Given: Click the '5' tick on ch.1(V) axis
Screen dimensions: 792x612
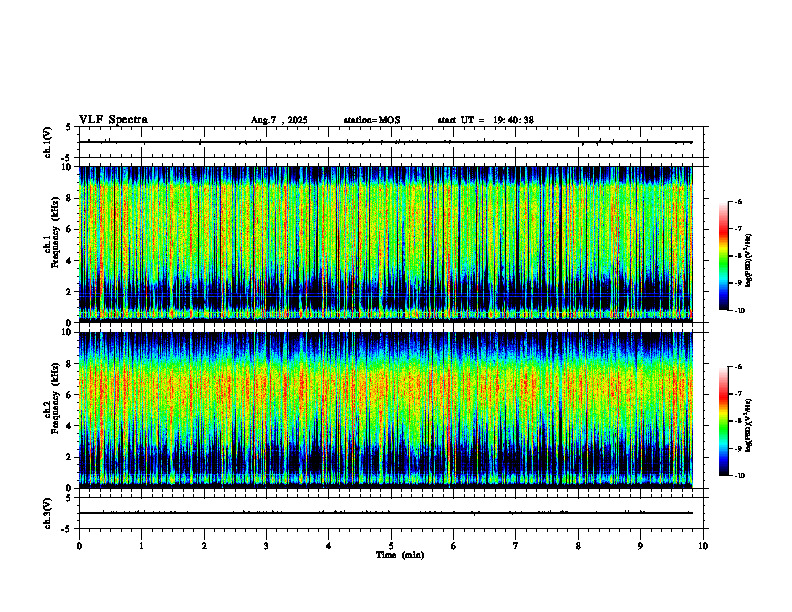Looking at the screenshot, I should pos(68,127).
